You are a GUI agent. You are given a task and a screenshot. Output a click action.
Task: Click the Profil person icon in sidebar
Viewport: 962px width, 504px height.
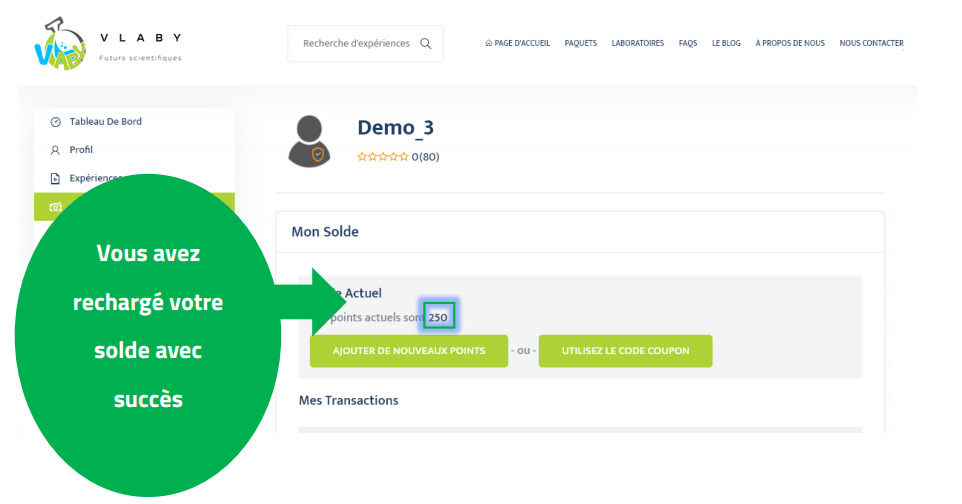(56, 150)
